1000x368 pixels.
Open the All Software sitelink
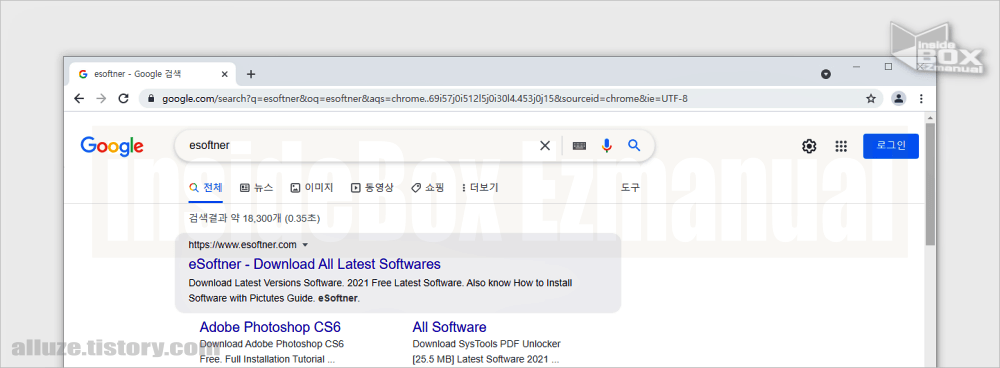pyautogui.click(x=450, y=327)
